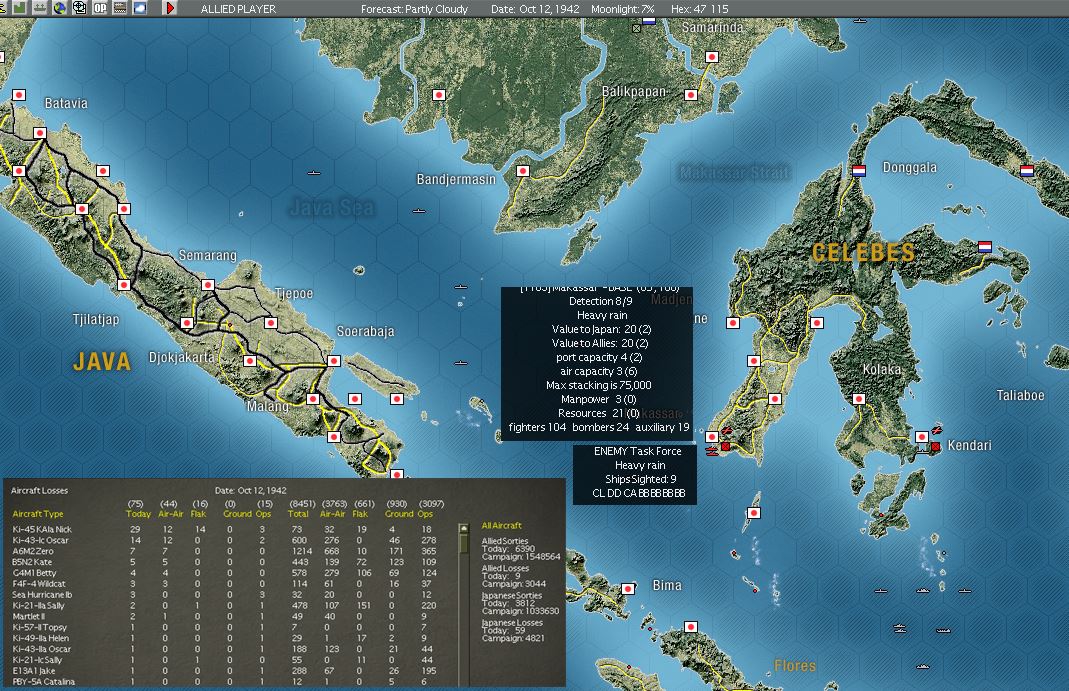The width and height of the screenshot is (1069, 691).
Task: Open the OP operations toolbar button
Action: pos(100,8)
